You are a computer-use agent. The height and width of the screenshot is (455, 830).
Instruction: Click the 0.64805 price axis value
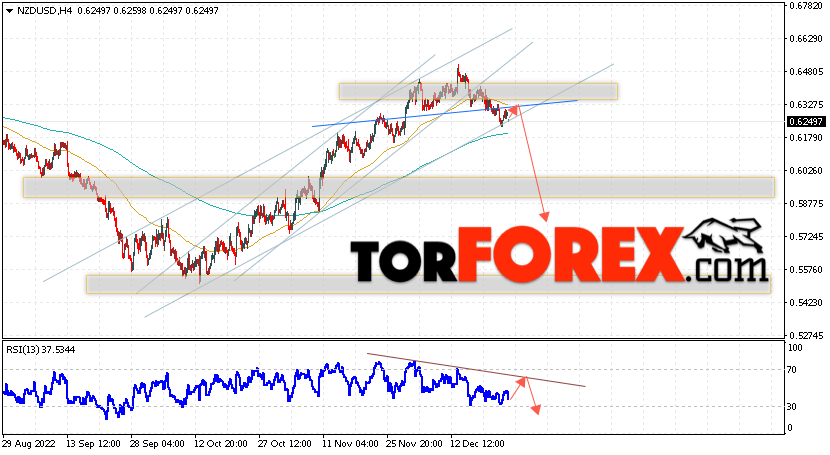coord(806,72)
